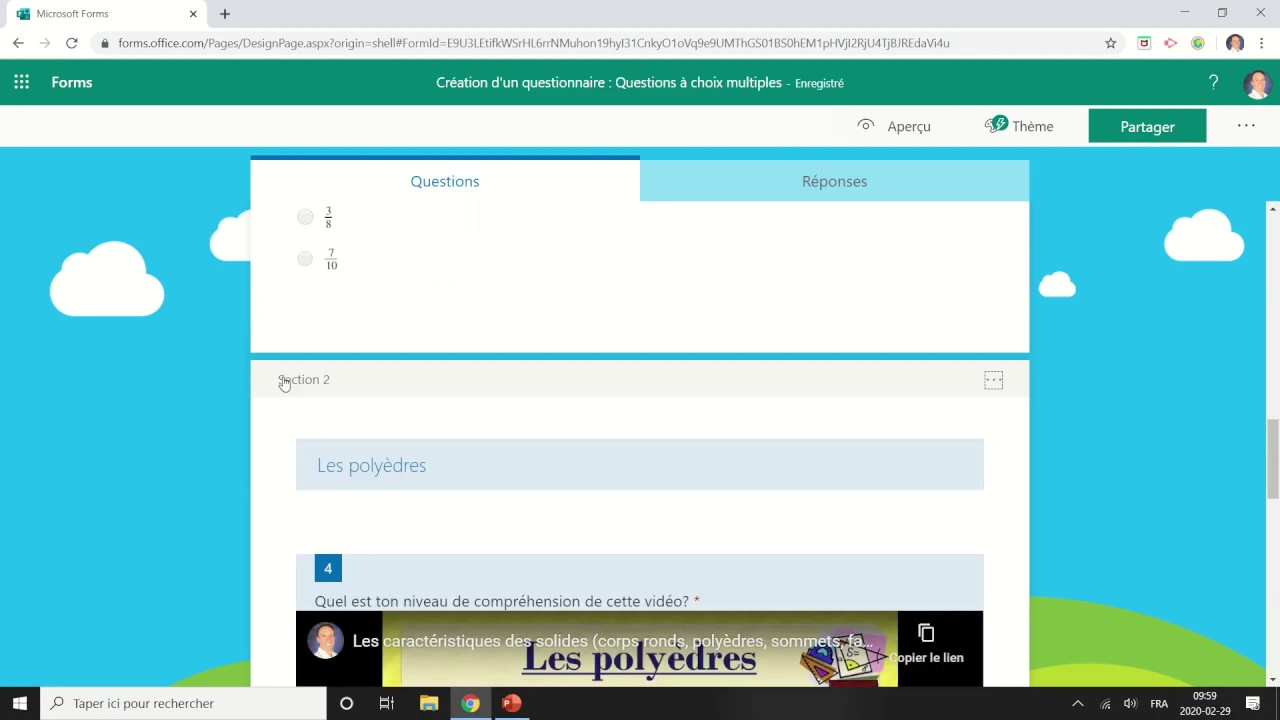Open a new browser tab
Screen dimensions: 1280x720
(225, 14)
